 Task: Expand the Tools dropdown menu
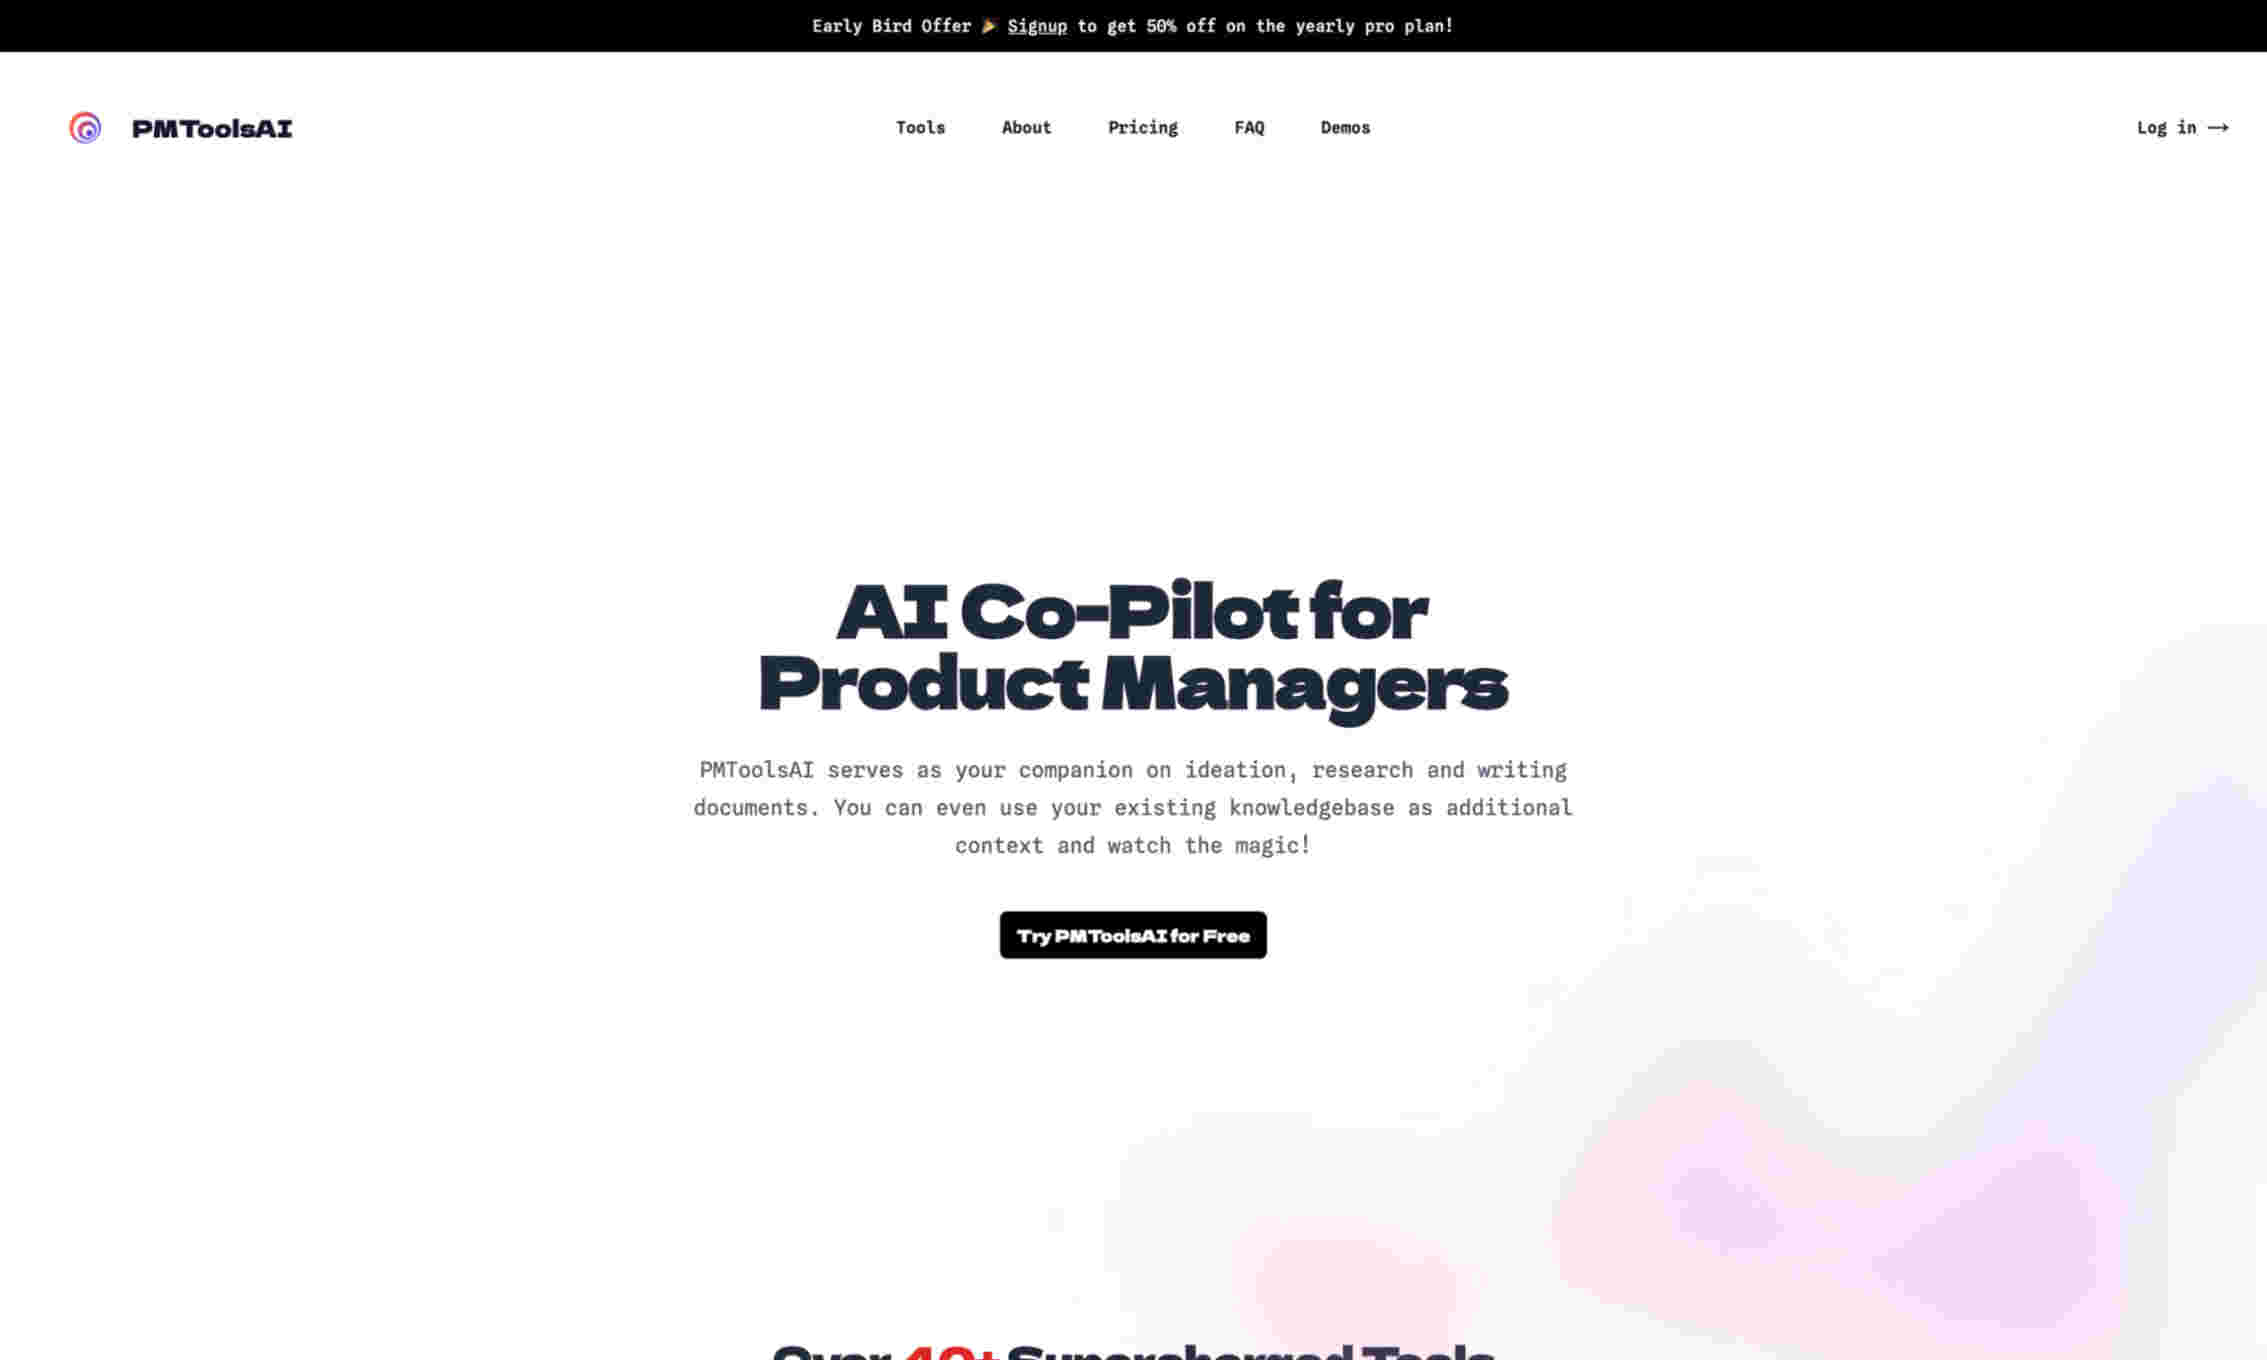click(919, 126)
